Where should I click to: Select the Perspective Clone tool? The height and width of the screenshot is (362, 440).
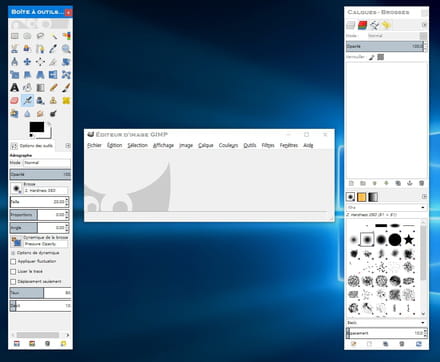14,114
